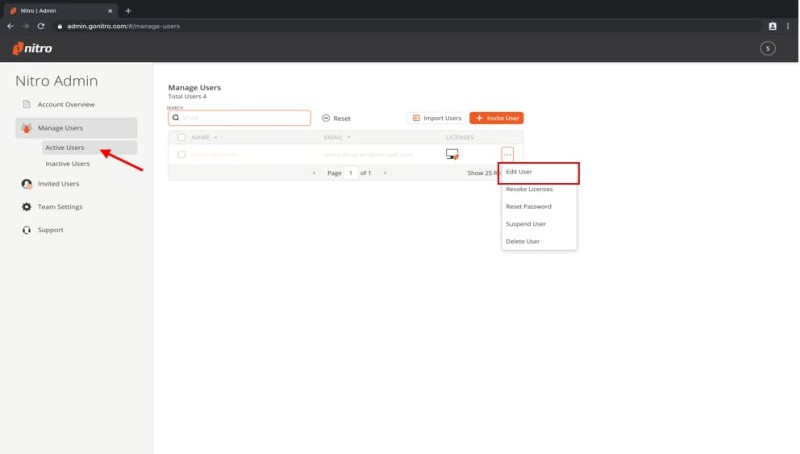Click the site lock icon in address bar
800x454 pixels.
click(60, 26)
